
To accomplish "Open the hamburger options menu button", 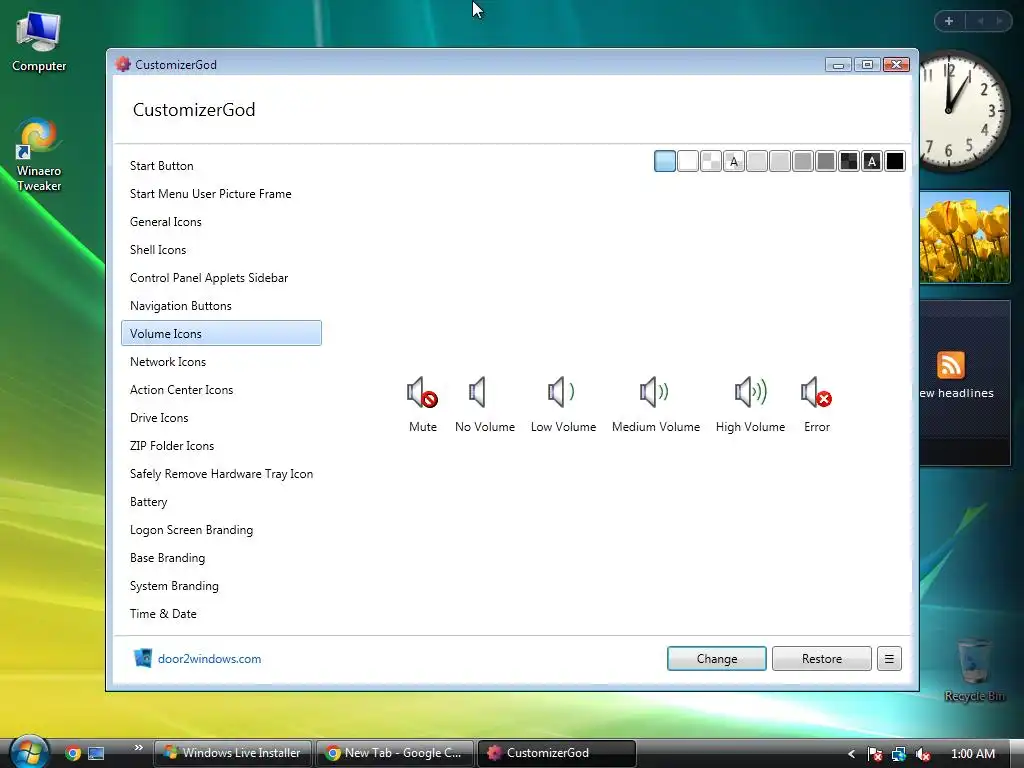I will 889,659.
